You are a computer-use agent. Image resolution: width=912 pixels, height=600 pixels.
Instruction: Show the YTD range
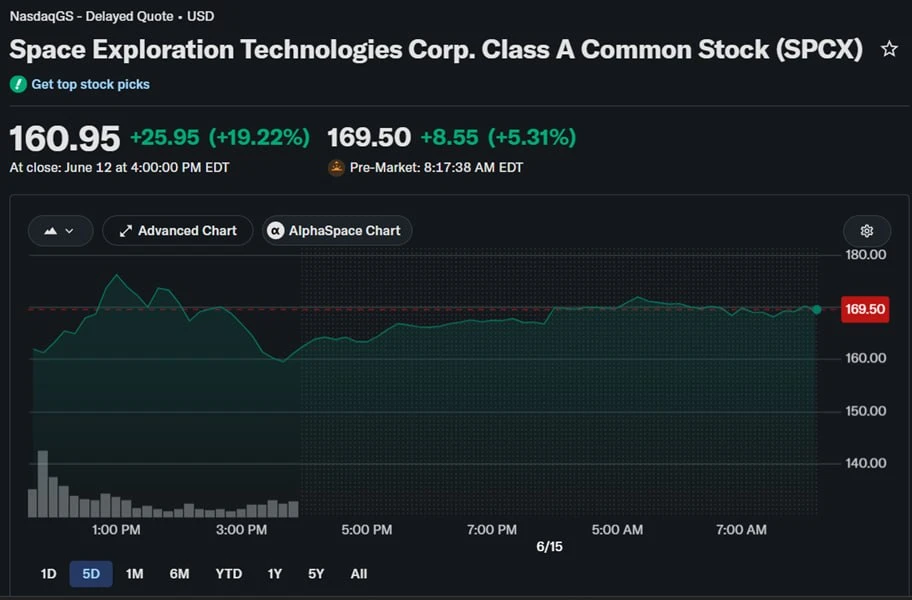229,574
